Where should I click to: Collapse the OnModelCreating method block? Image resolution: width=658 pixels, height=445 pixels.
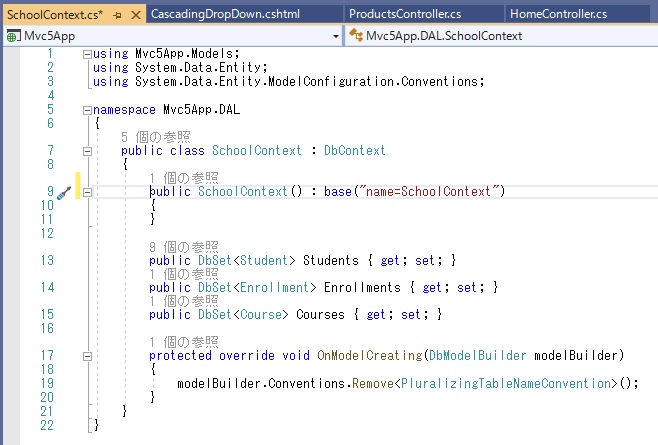click(x=87, y=355)
